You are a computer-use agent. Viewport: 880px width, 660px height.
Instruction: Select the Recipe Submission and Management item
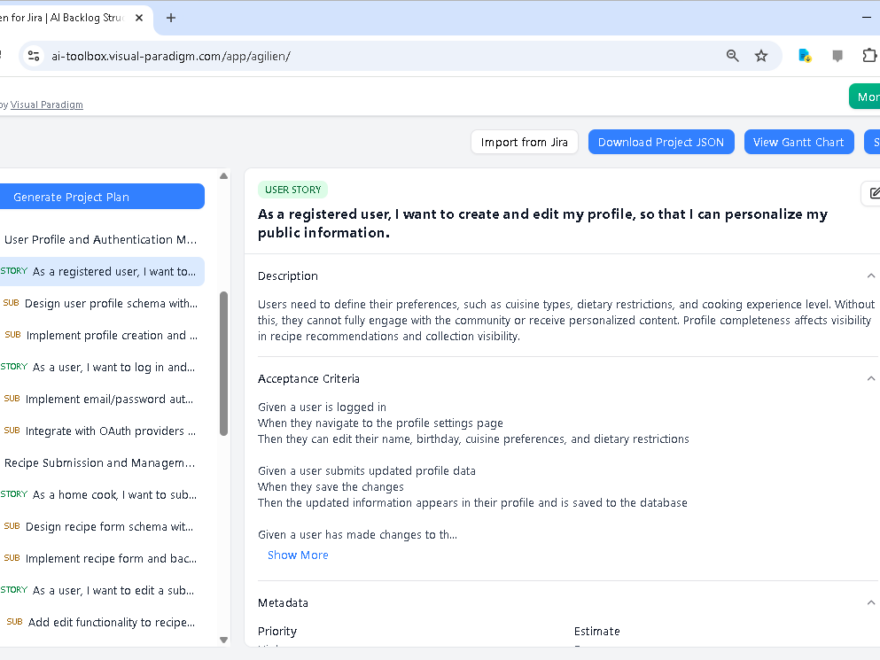coord(99,462)
